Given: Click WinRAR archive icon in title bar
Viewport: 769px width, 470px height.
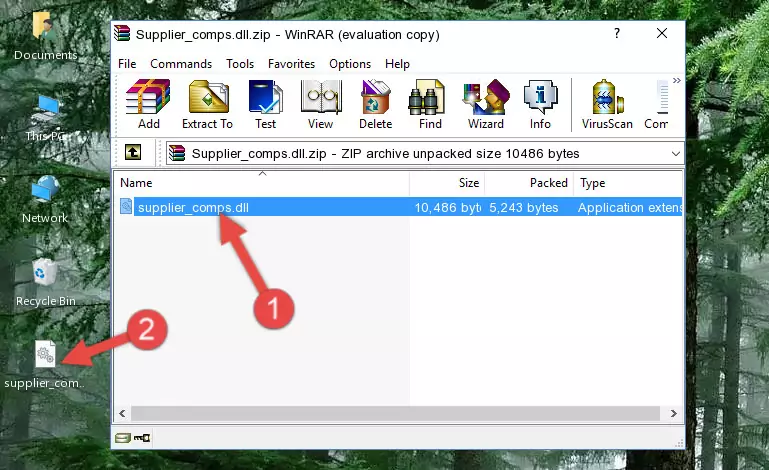Looking at the screenshot, I should tap(122, 34).
